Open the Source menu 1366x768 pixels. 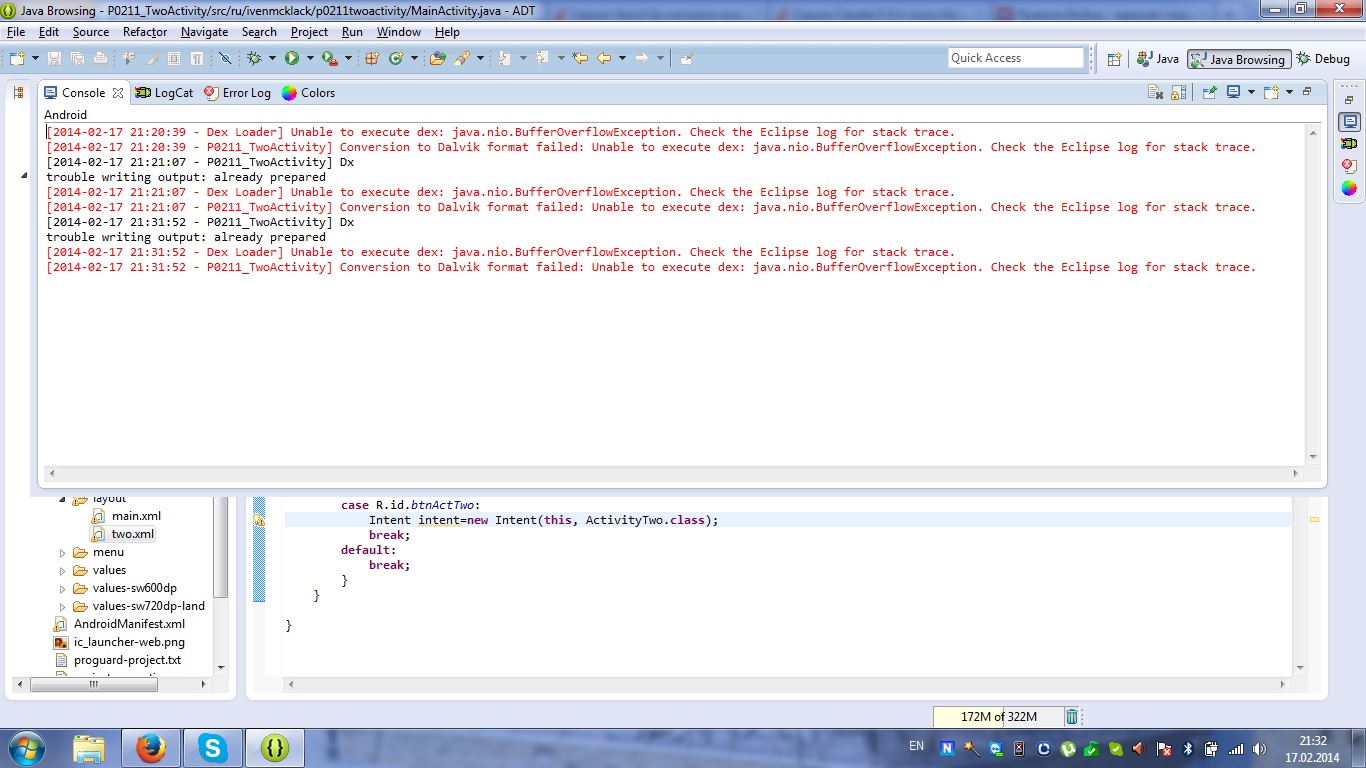[90, 32]
